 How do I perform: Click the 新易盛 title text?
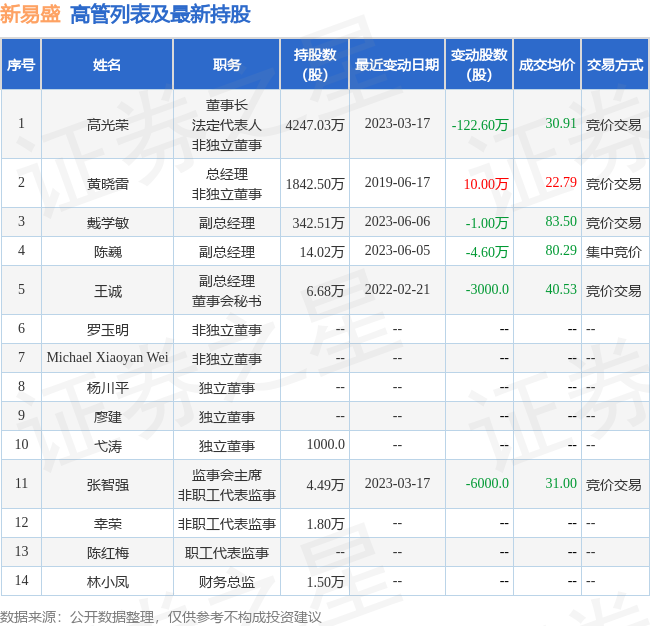pyautogui.click(x=30, y=15)
